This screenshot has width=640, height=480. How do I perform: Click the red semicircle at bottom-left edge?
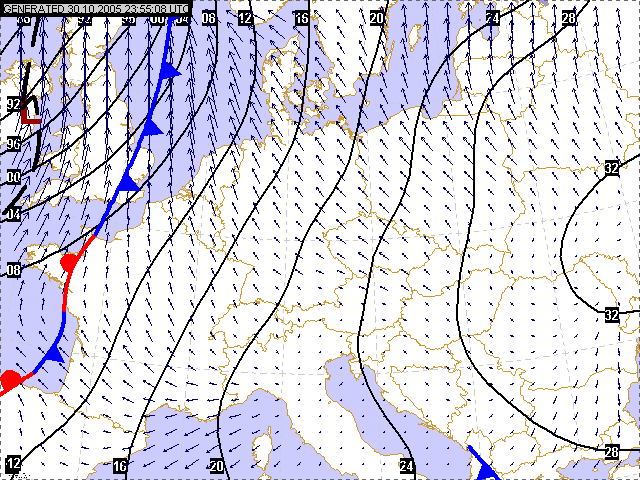click(x=10, y=380)
